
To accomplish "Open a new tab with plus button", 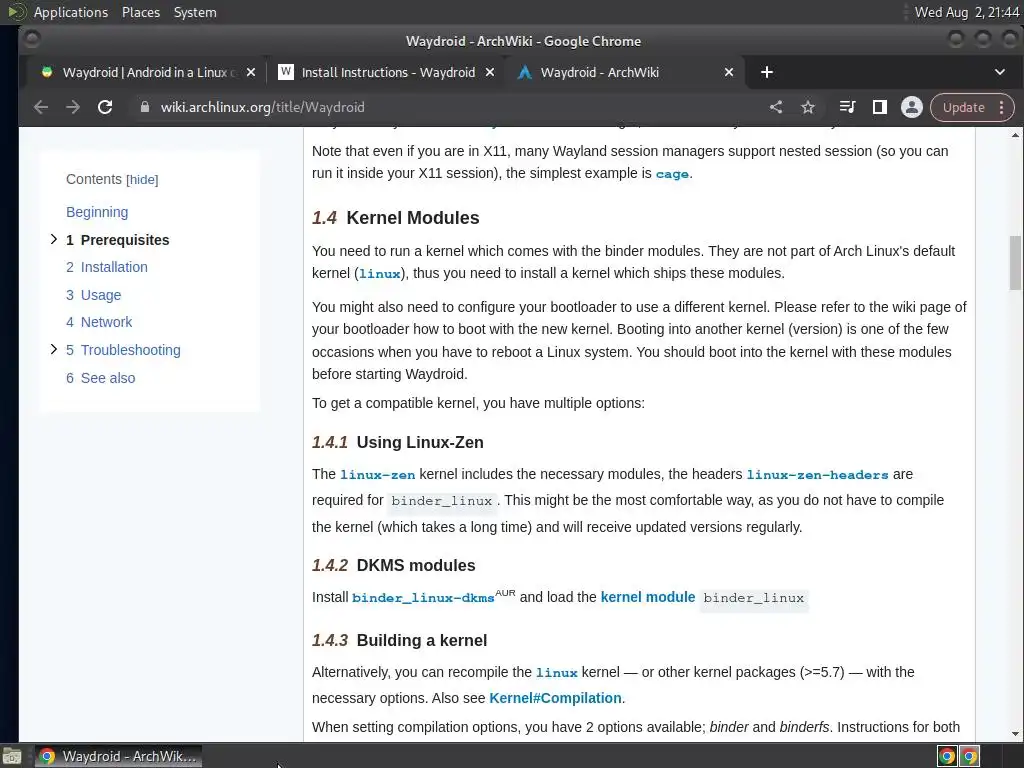I will point(767,72).
